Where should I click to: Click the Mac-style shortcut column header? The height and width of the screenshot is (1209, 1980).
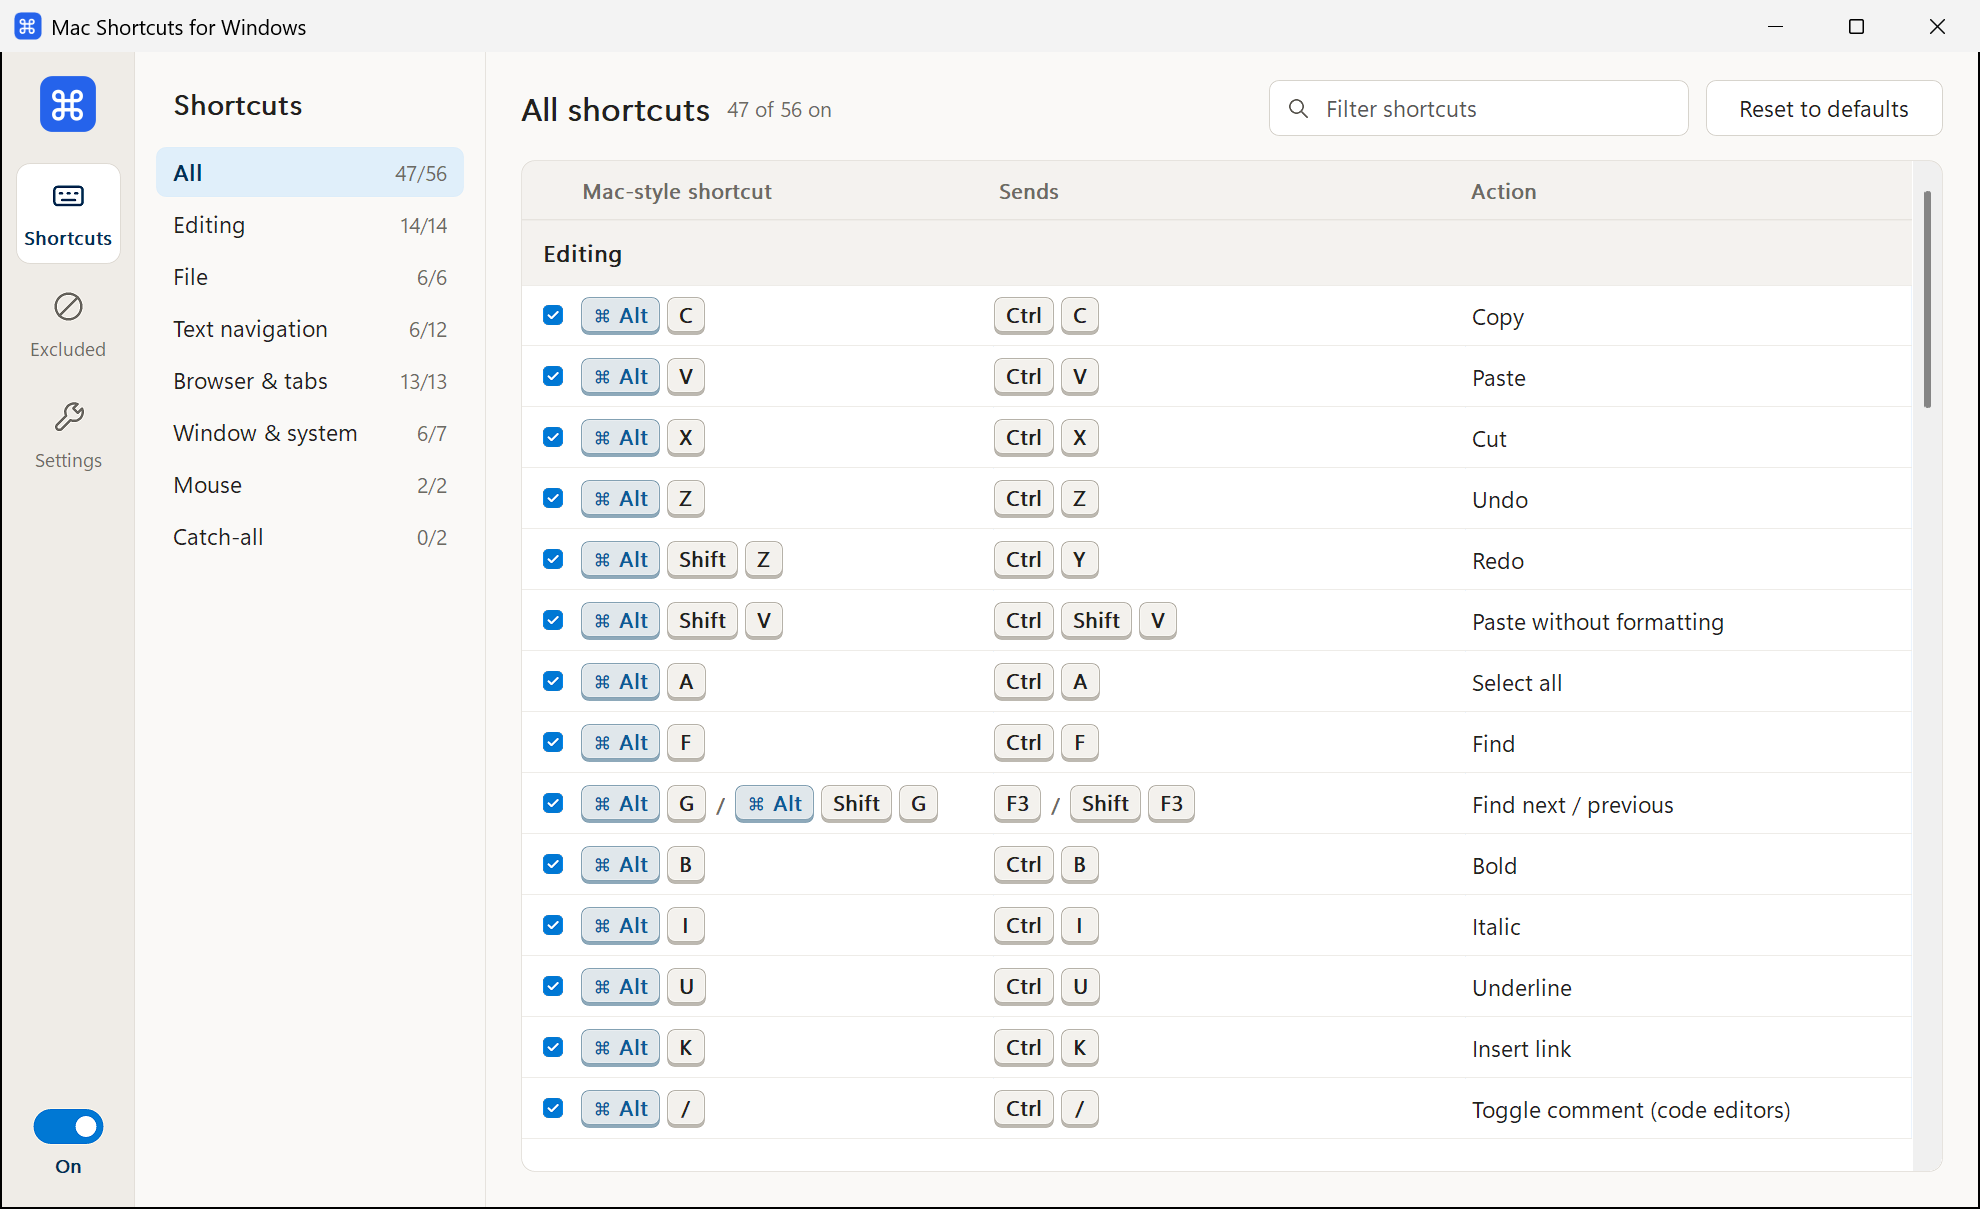tap(677, 191)
